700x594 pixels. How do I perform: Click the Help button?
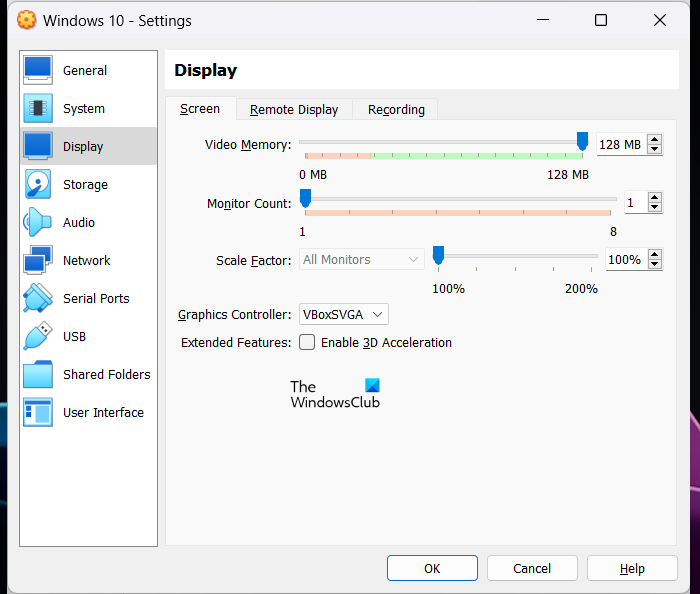pos(632,568)
